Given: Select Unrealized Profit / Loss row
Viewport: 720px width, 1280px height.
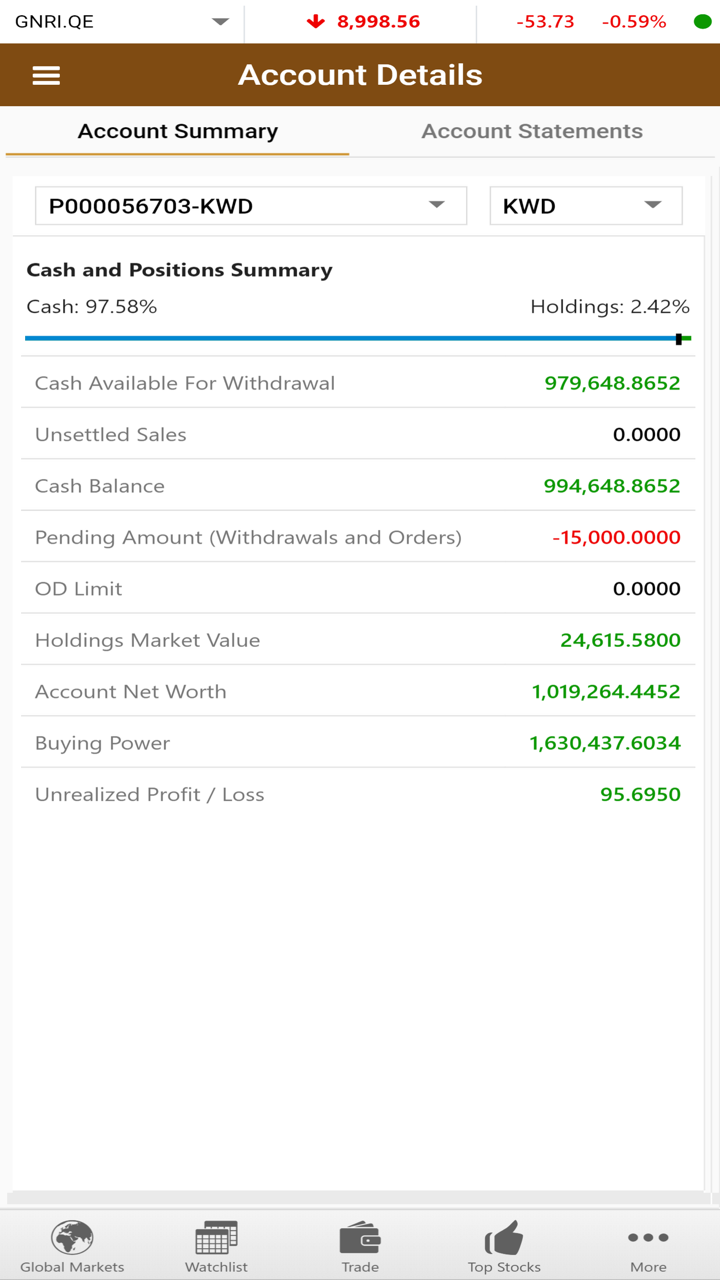Looking at the screenshot, I should coord(358,795).
